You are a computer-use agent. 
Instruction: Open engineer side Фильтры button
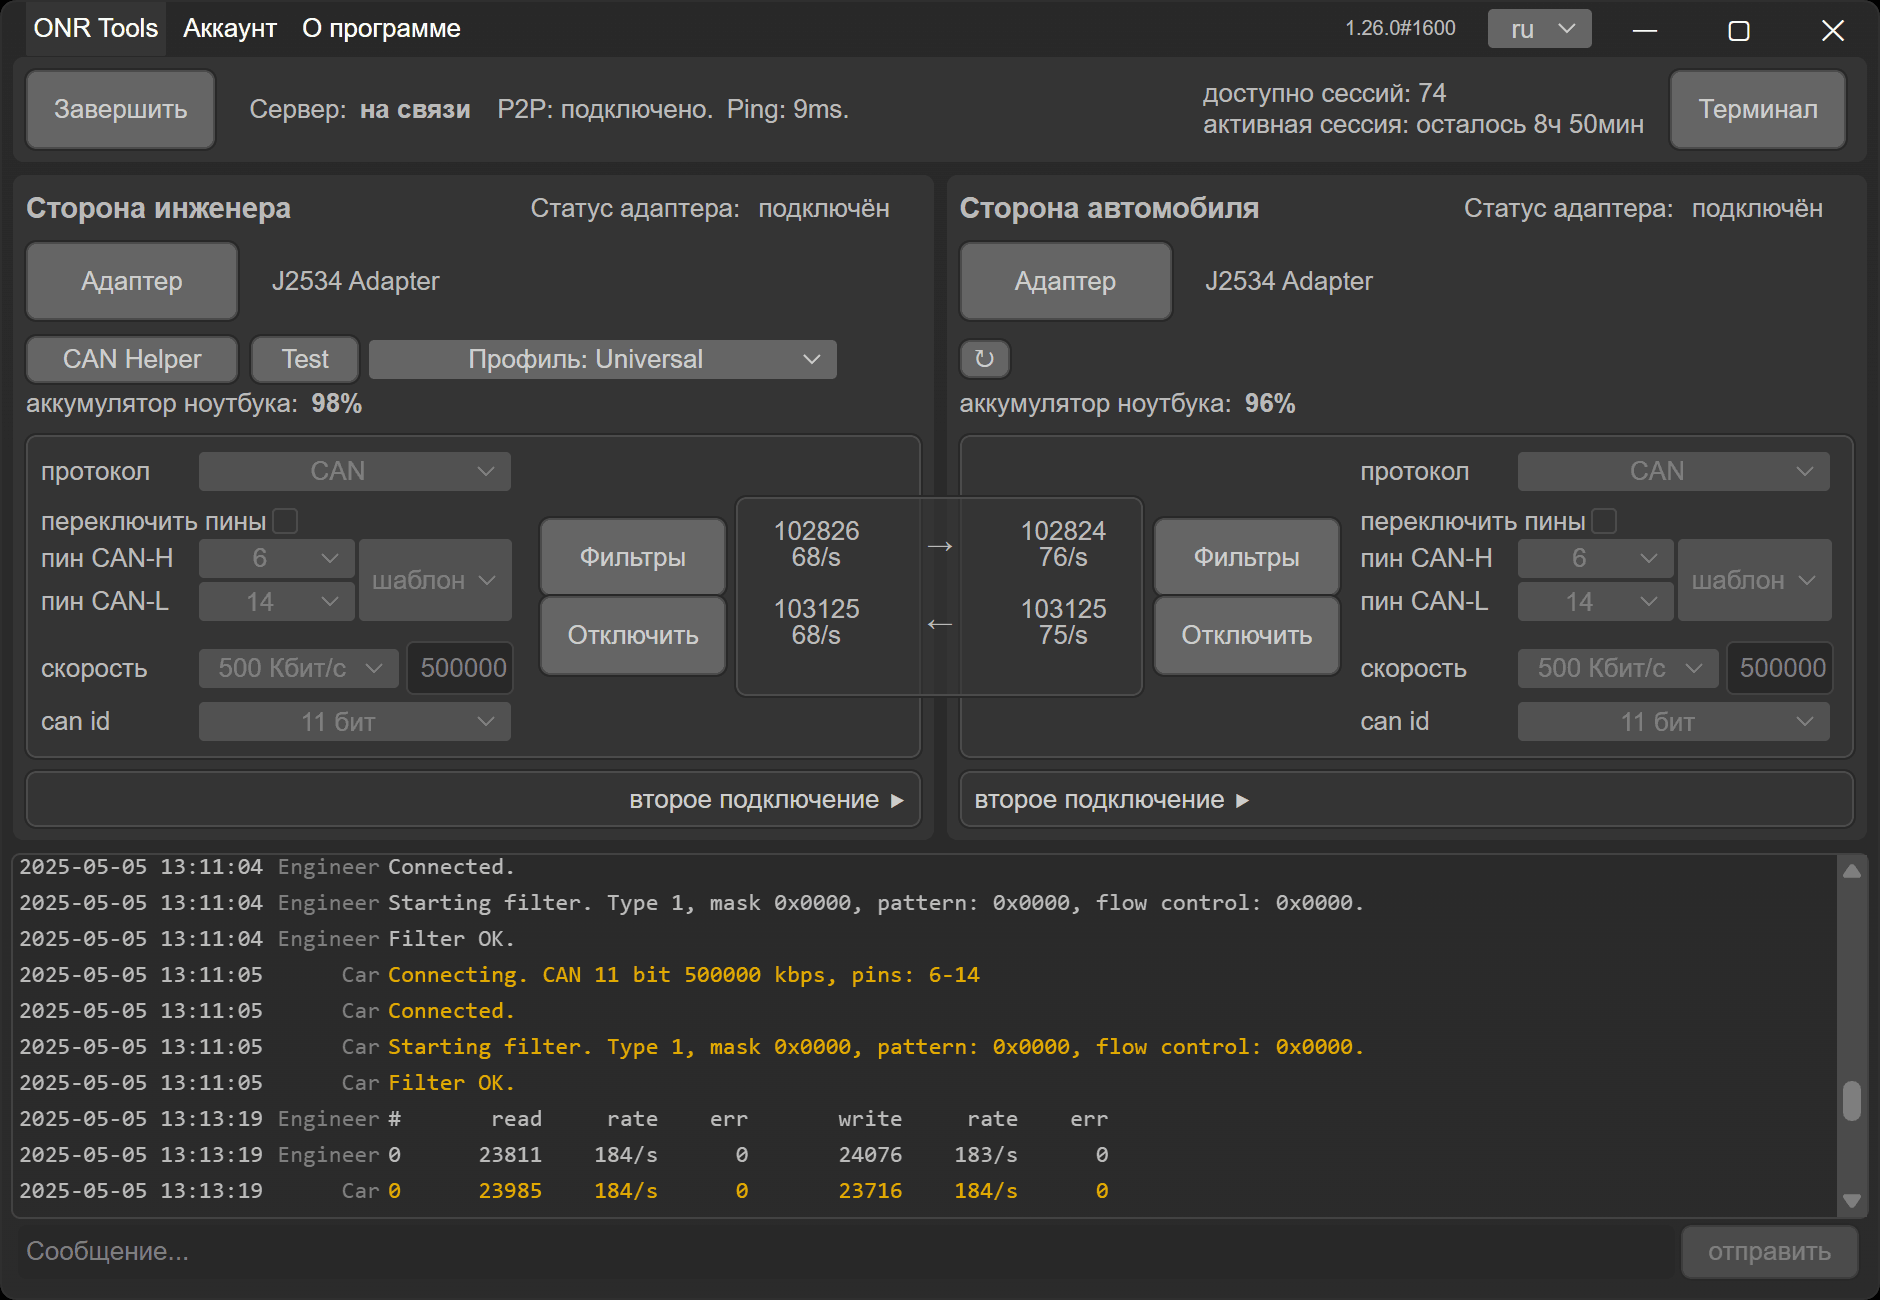633,557
